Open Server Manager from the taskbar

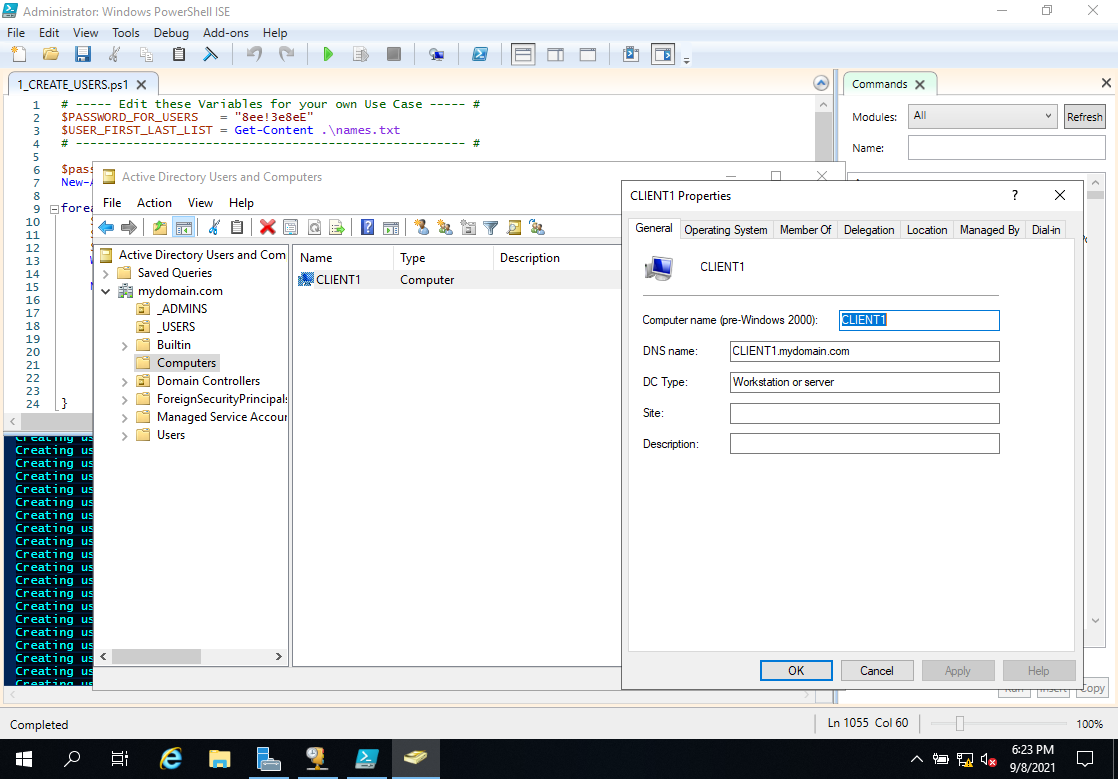(x=268, y=759)
